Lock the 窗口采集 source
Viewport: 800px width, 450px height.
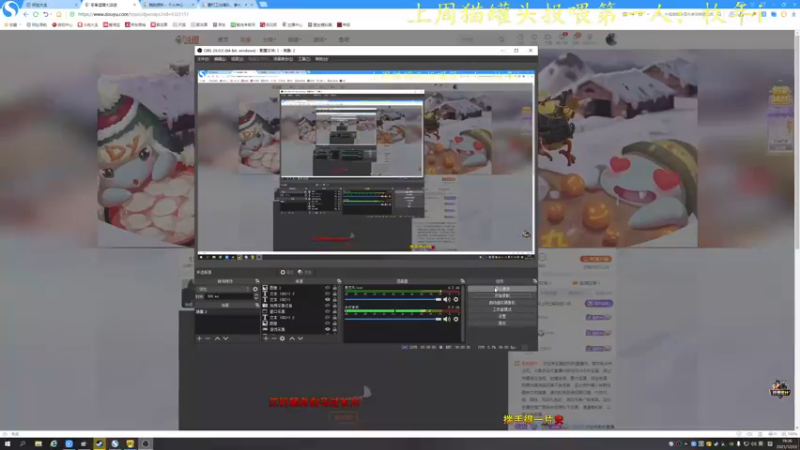coord(335,311)
